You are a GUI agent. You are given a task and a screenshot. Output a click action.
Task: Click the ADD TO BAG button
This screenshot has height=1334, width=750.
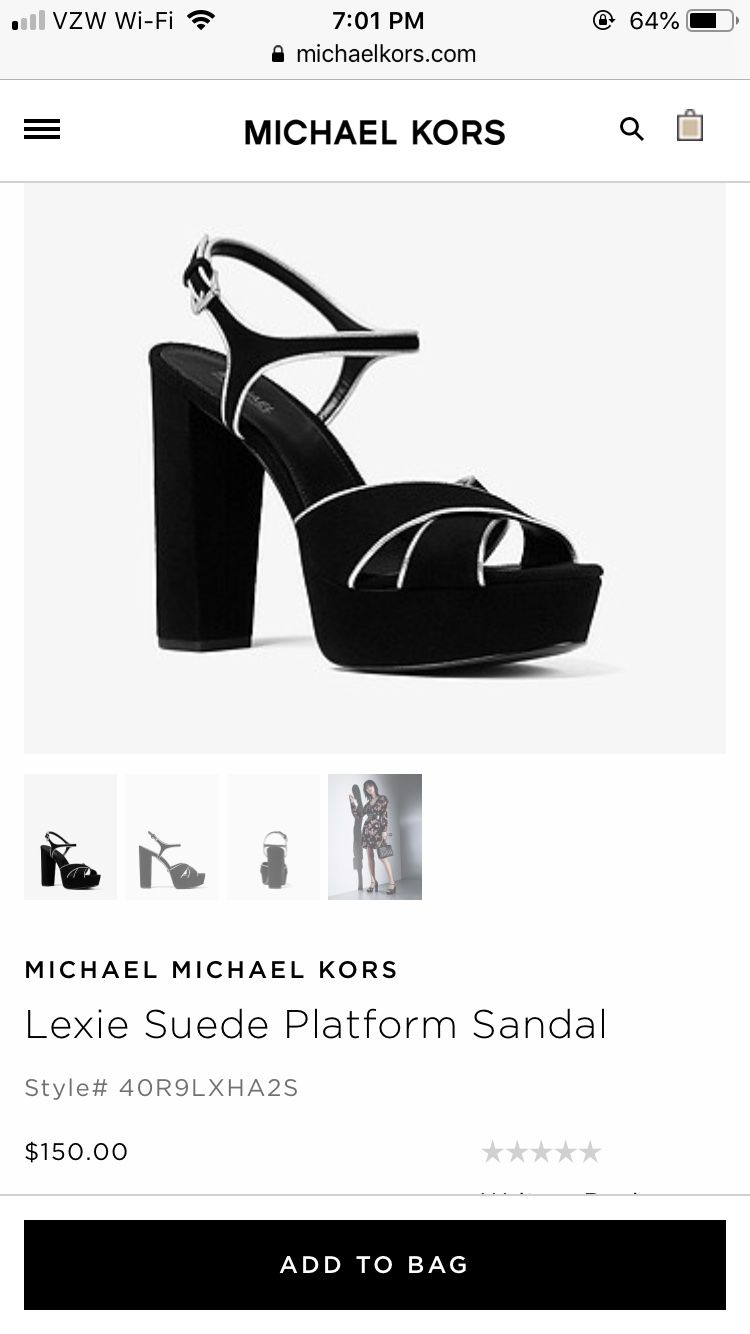(375, 1265)
